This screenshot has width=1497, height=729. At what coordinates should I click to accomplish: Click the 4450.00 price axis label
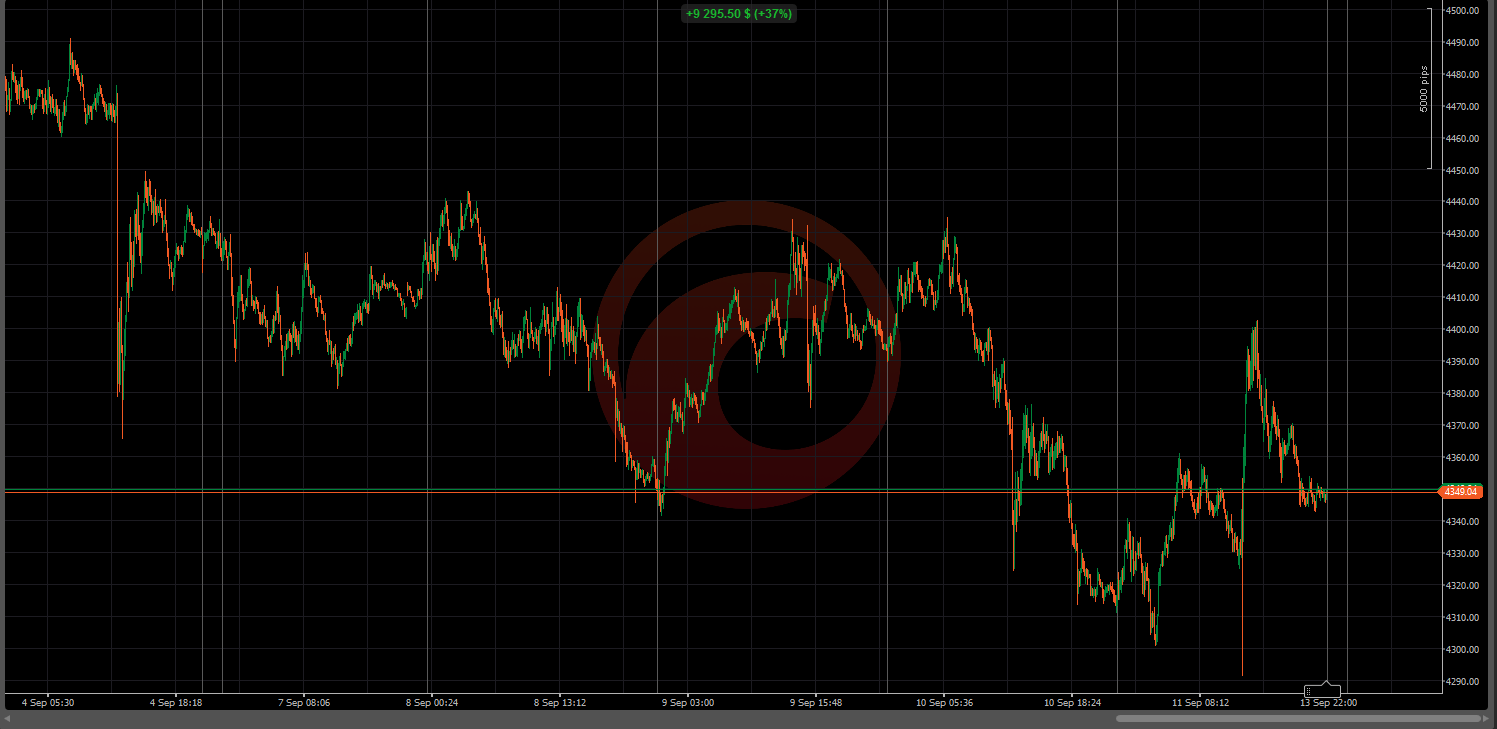(1462, 170)
